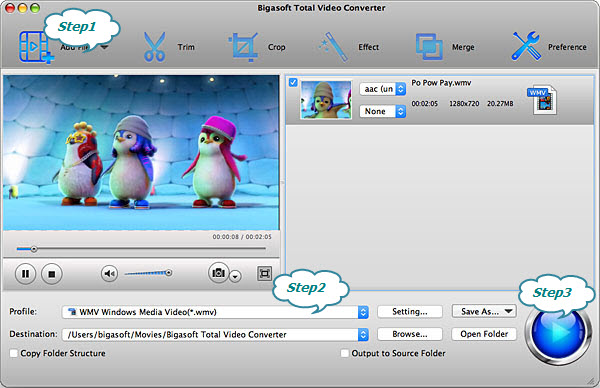
Task: Click the Merge overlapping squares icon
Action: click(429, 47)
